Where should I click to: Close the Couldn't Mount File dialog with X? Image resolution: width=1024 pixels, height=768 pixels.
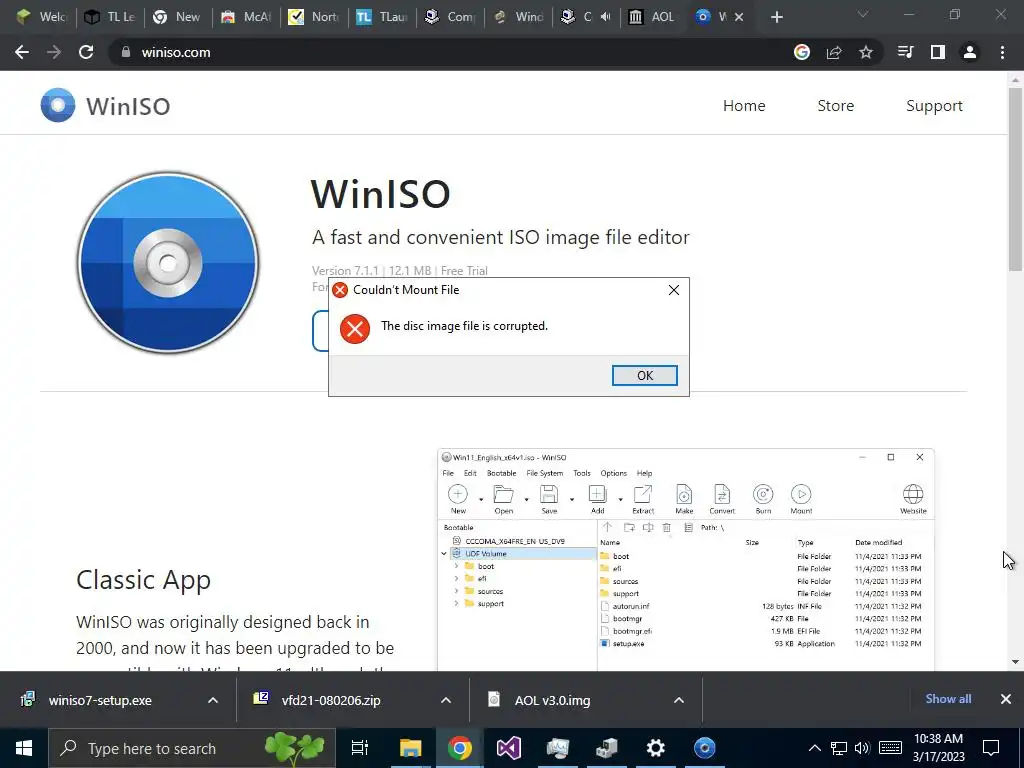pos(674,290)
